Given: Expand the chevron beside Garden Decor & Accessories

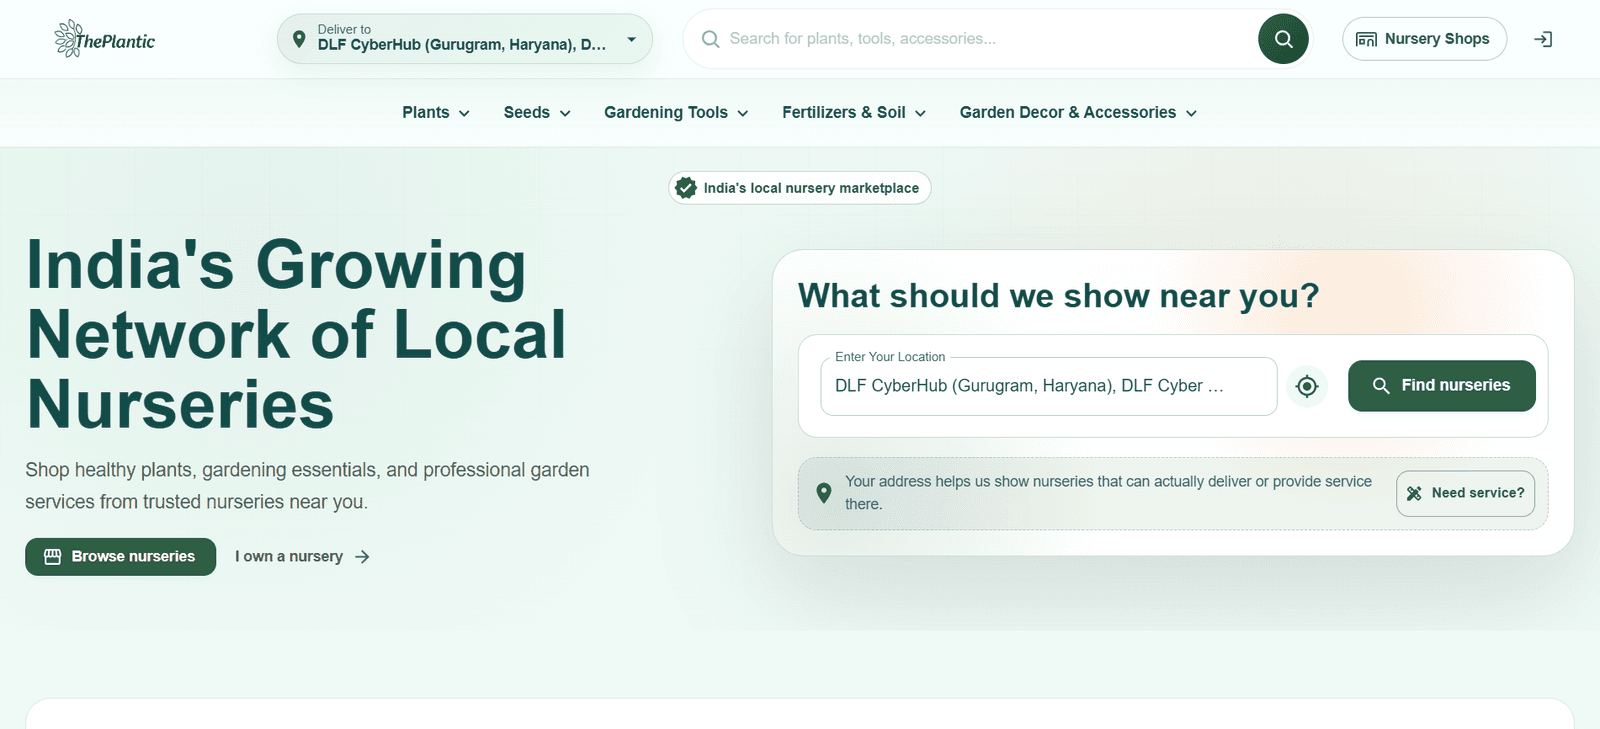Looking at the screenshot, I should pyautogui.click(x=1191, y=113).
